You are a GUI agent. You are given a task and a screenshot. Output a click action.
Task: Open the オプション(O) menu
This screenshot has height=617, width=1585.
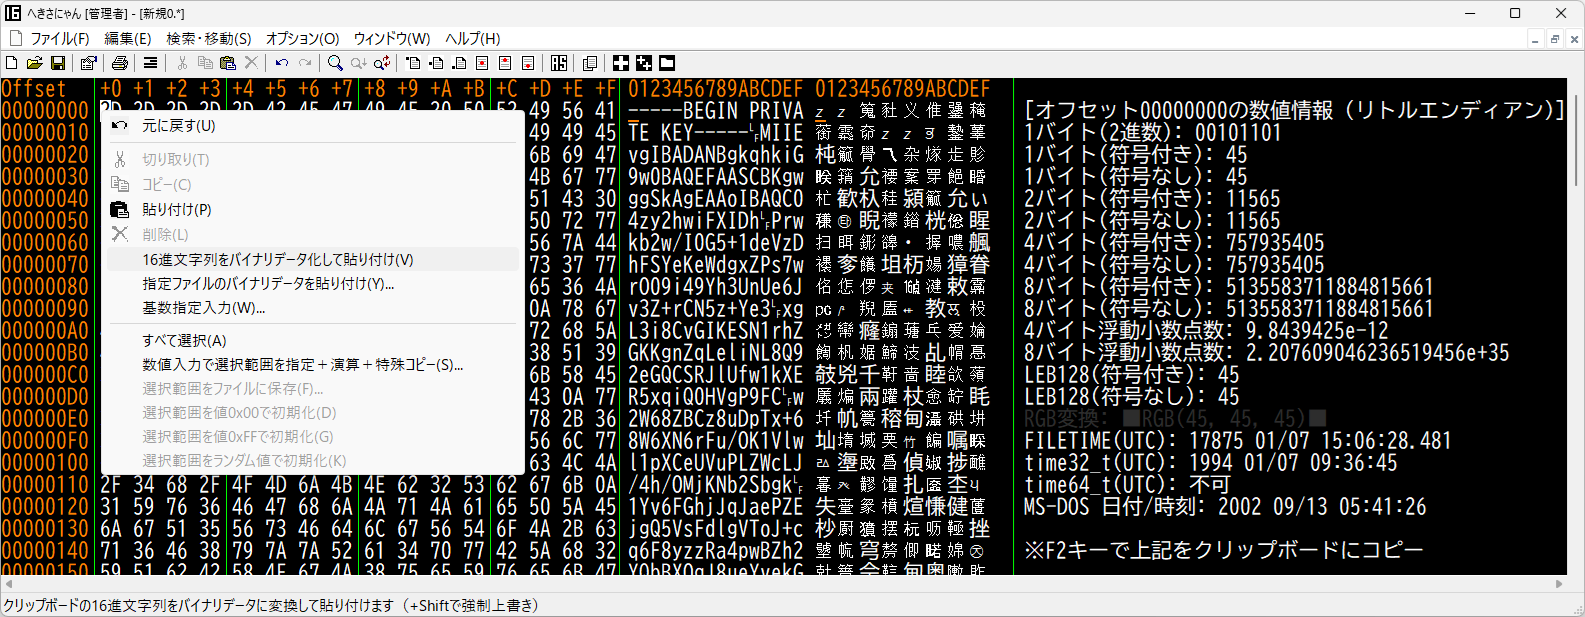click(302, 38)
